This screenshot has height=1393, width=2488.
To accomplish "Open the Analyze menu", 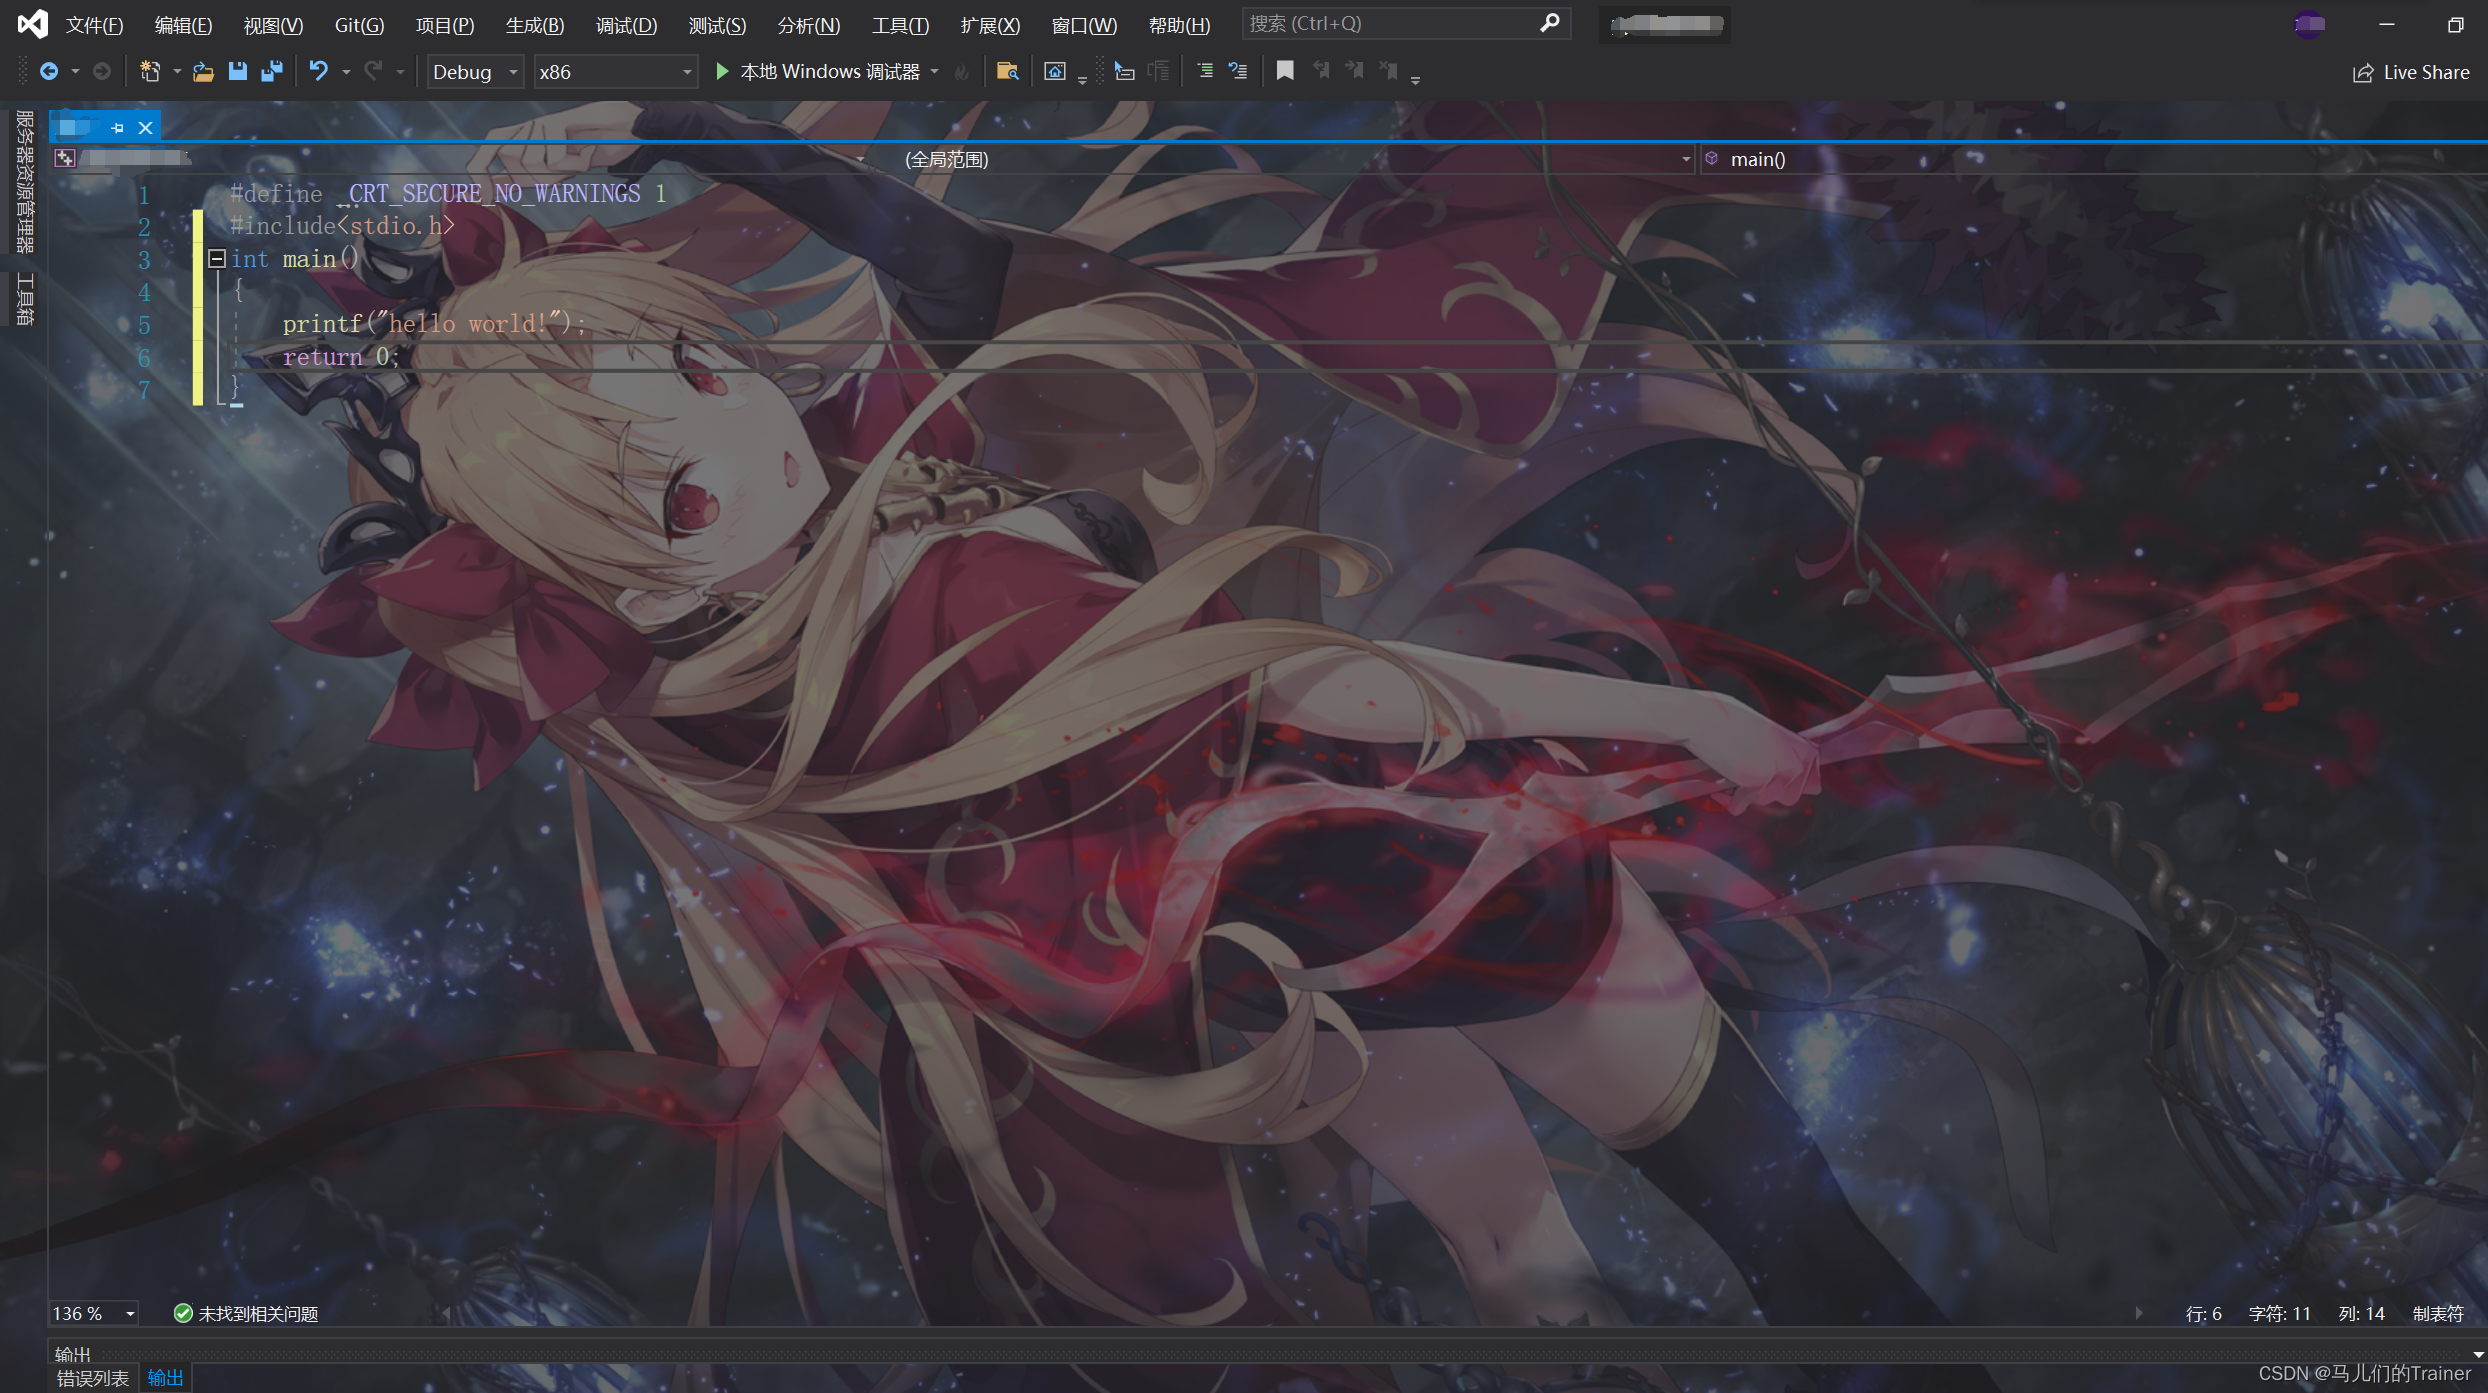I will pyautogui.click(x=808, y=25).
